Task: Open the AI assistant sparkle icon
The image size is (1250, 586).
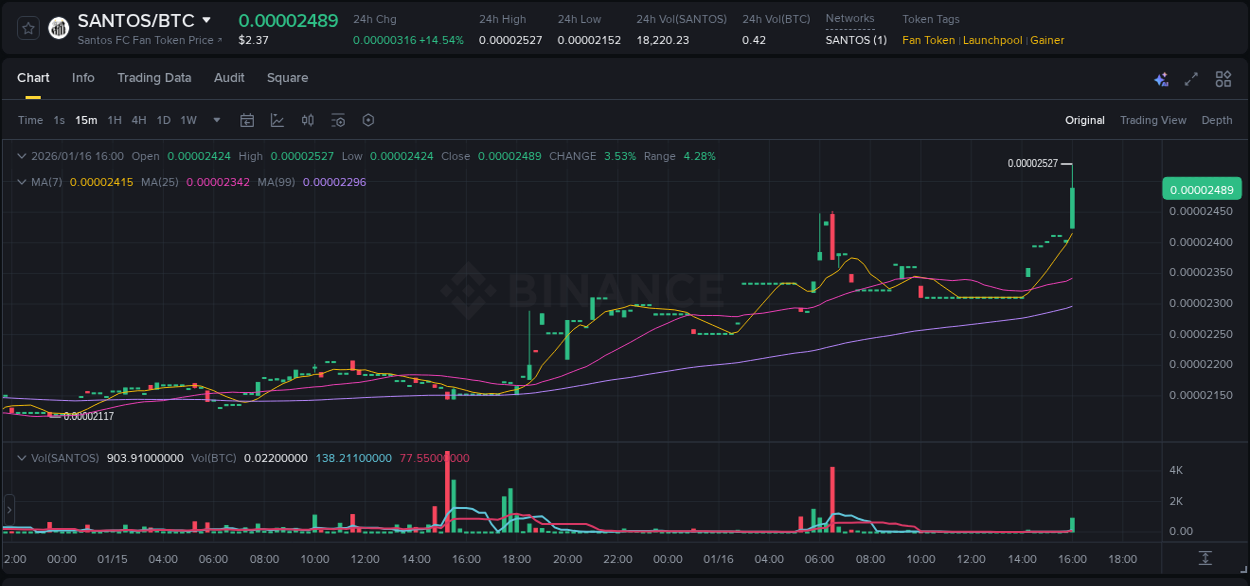Action: (1161, 79)
